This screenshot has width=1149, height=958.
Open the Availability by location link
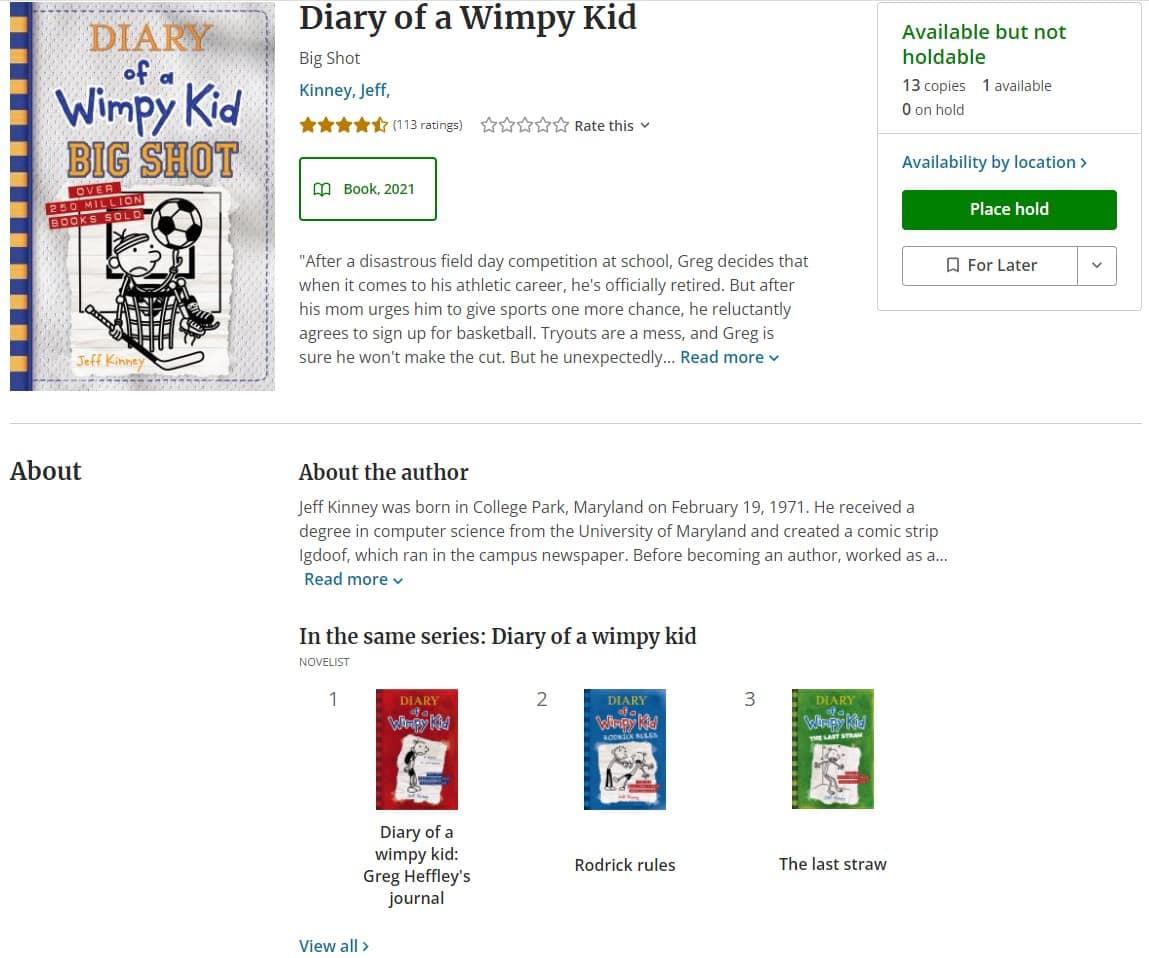point(994,162)
